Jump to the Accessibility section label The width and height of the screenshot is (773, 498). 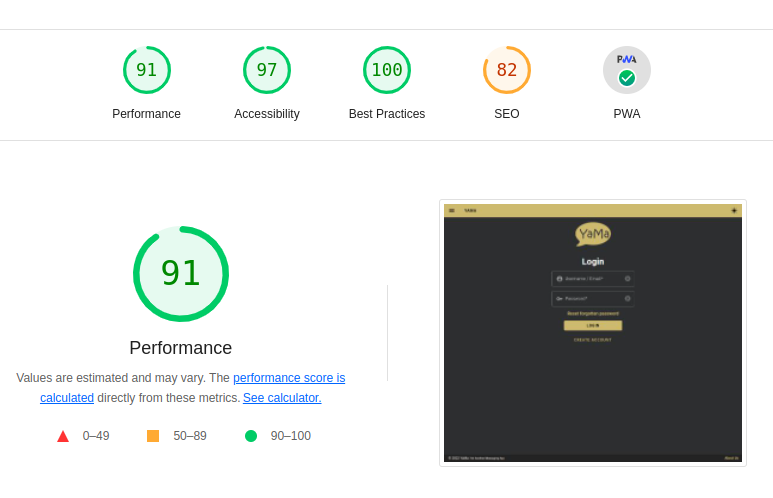coord(267,114)
